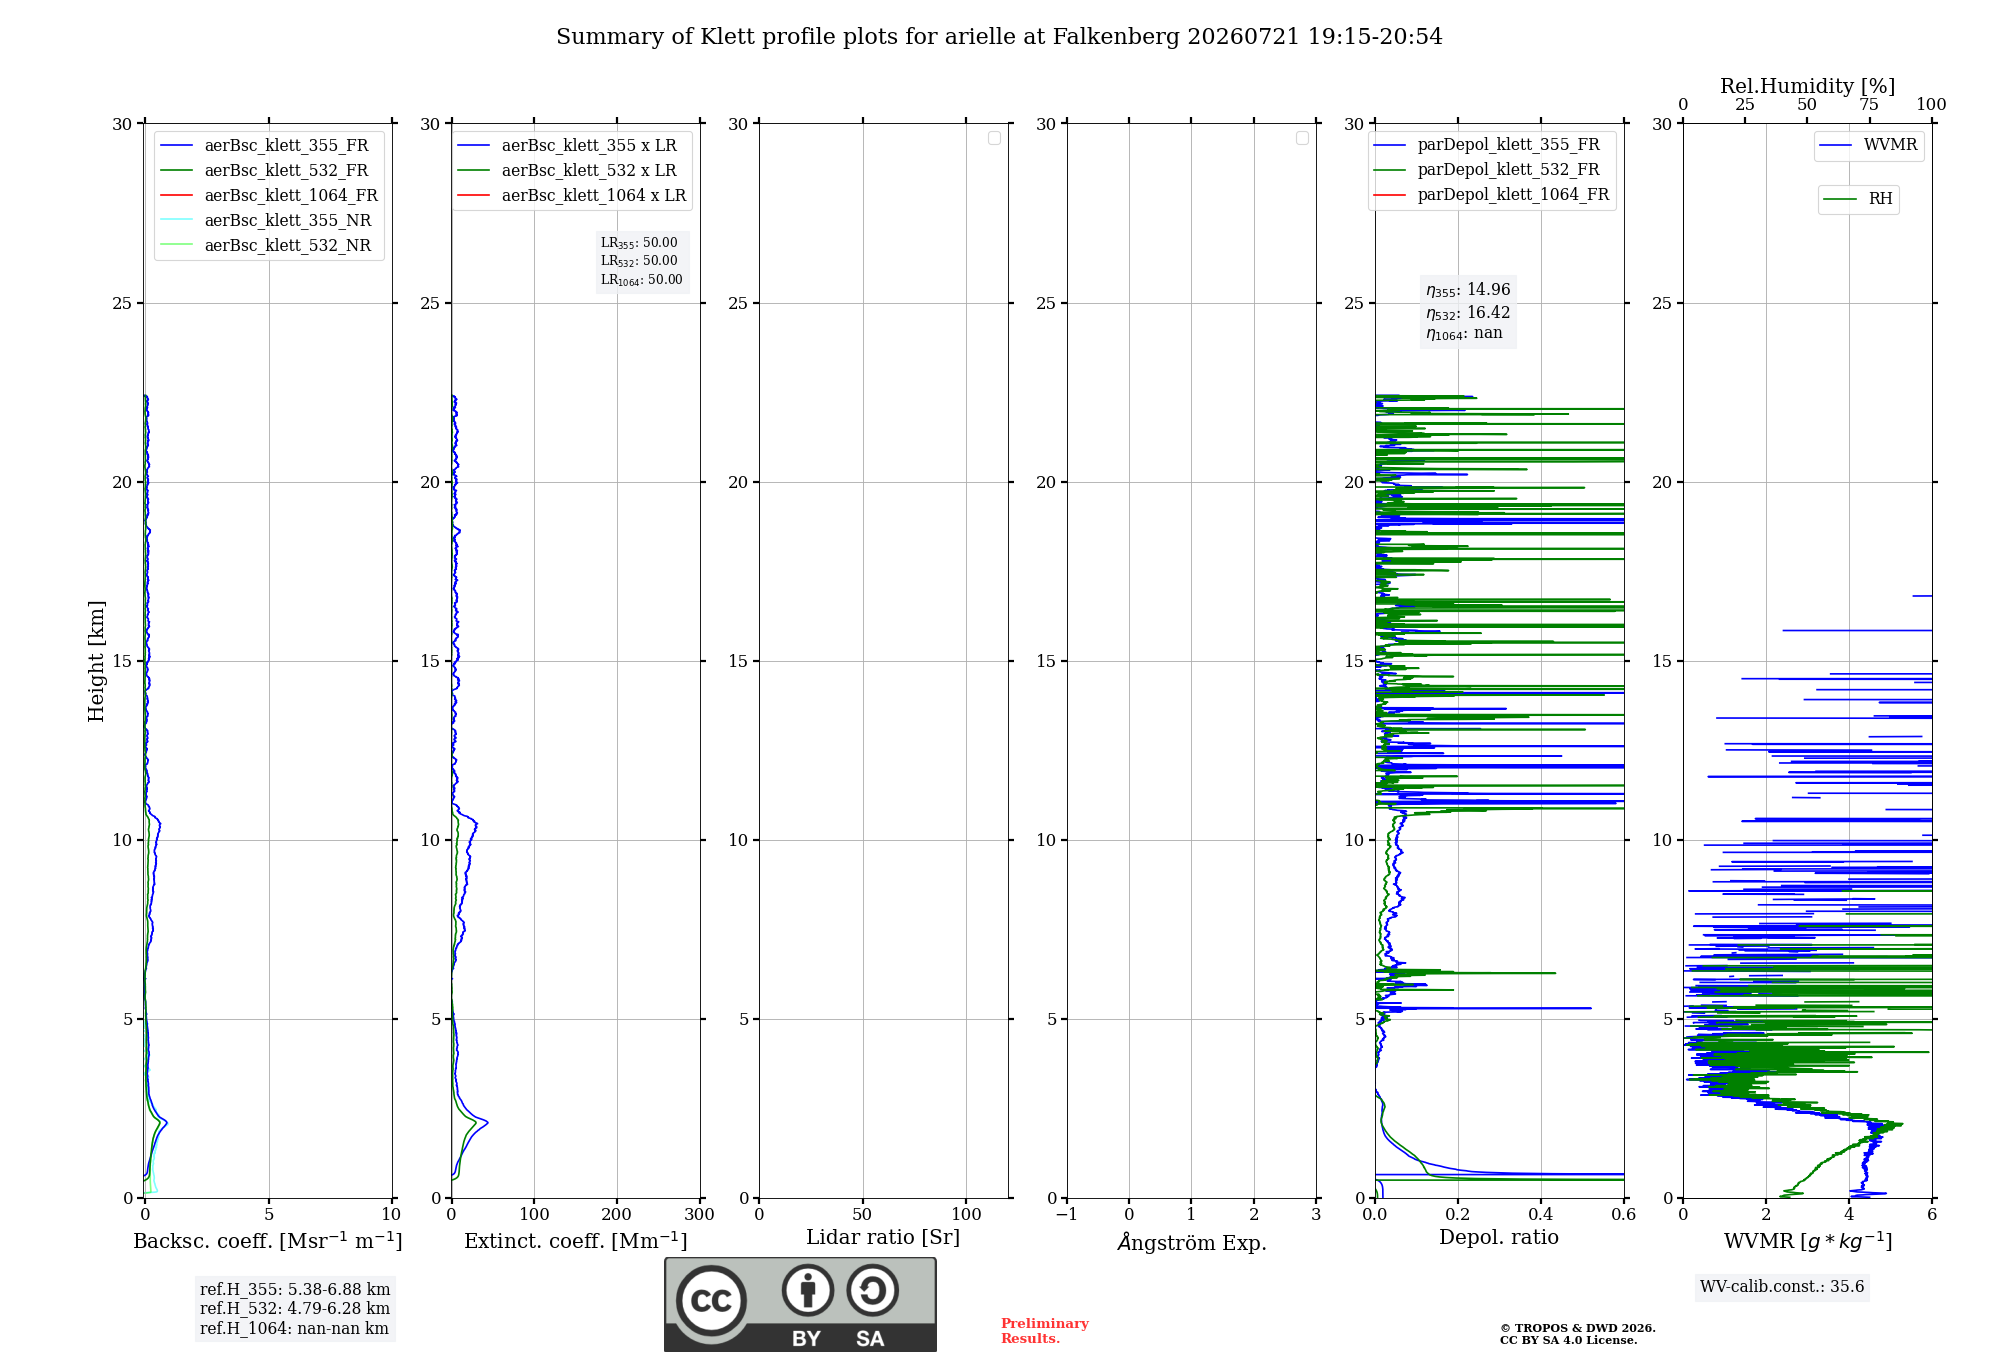Click the empty legend box in Lidar ratio panel
The width and height of the screenshot is (2000, 1360).
[x=994, y=138]
